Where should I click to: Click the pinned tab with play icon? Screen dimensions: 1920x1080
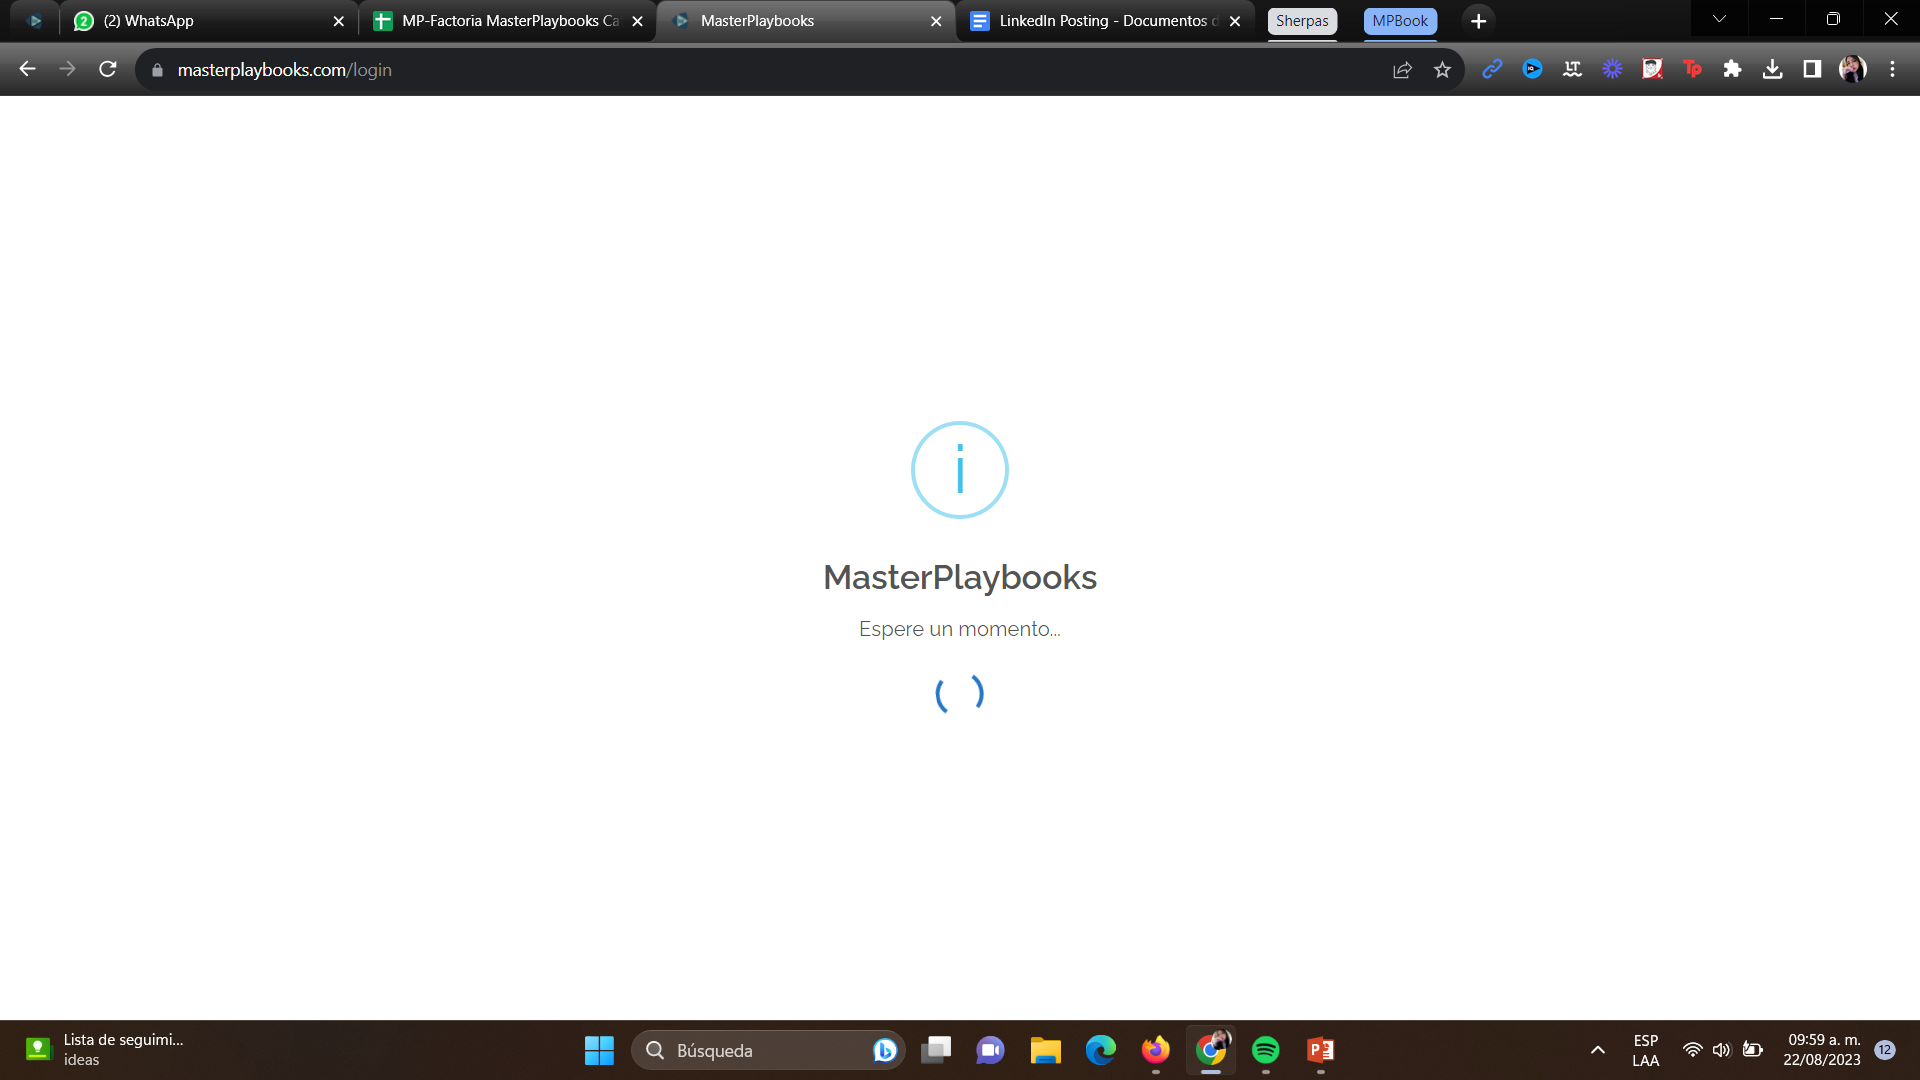tap(35, 21)
